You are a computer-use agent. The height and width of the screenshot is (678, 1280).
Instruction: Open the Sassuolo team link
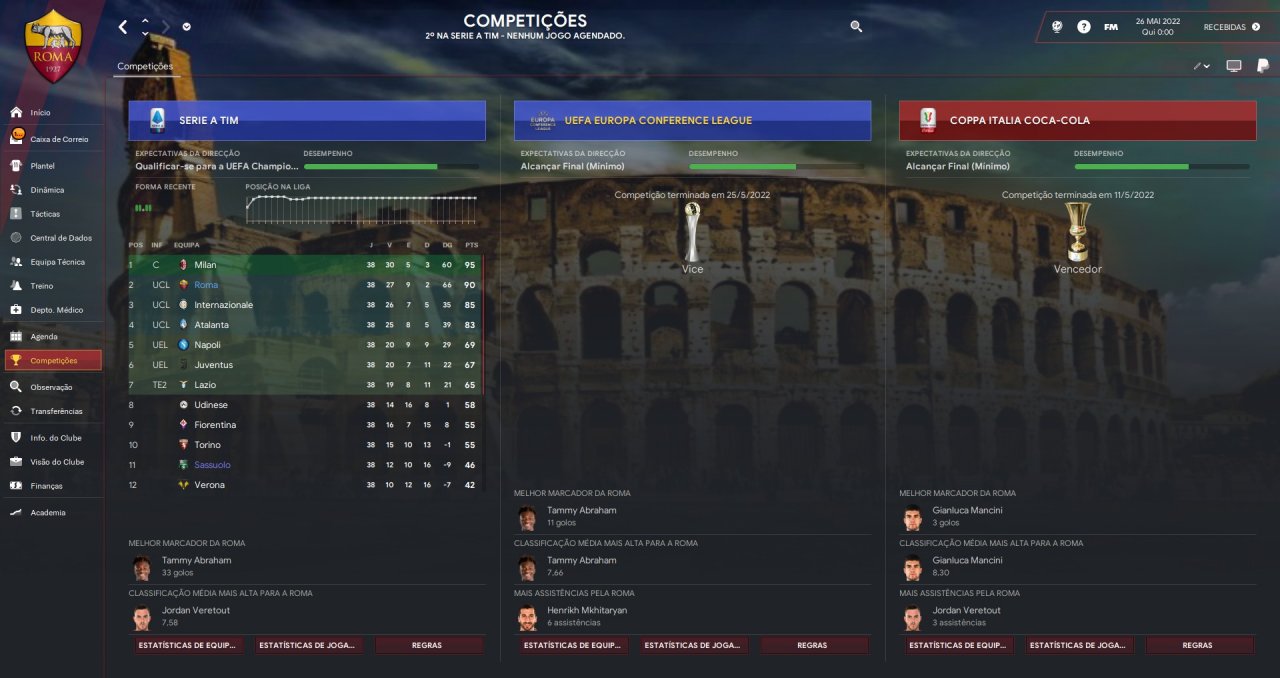click(x=212, y=465)
